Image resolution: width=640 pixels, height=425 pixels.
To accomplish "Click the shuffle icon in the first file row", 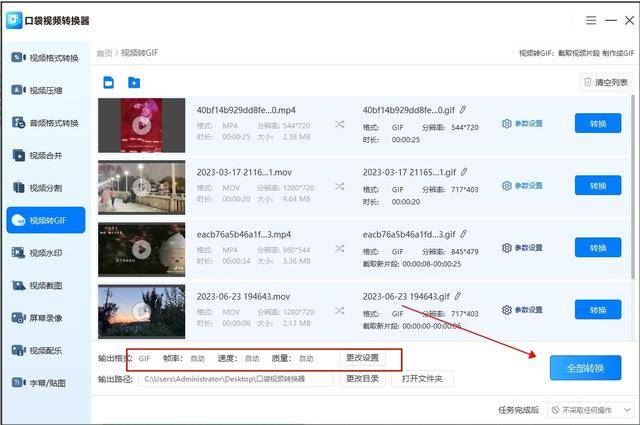I will [x=339, y=124].
